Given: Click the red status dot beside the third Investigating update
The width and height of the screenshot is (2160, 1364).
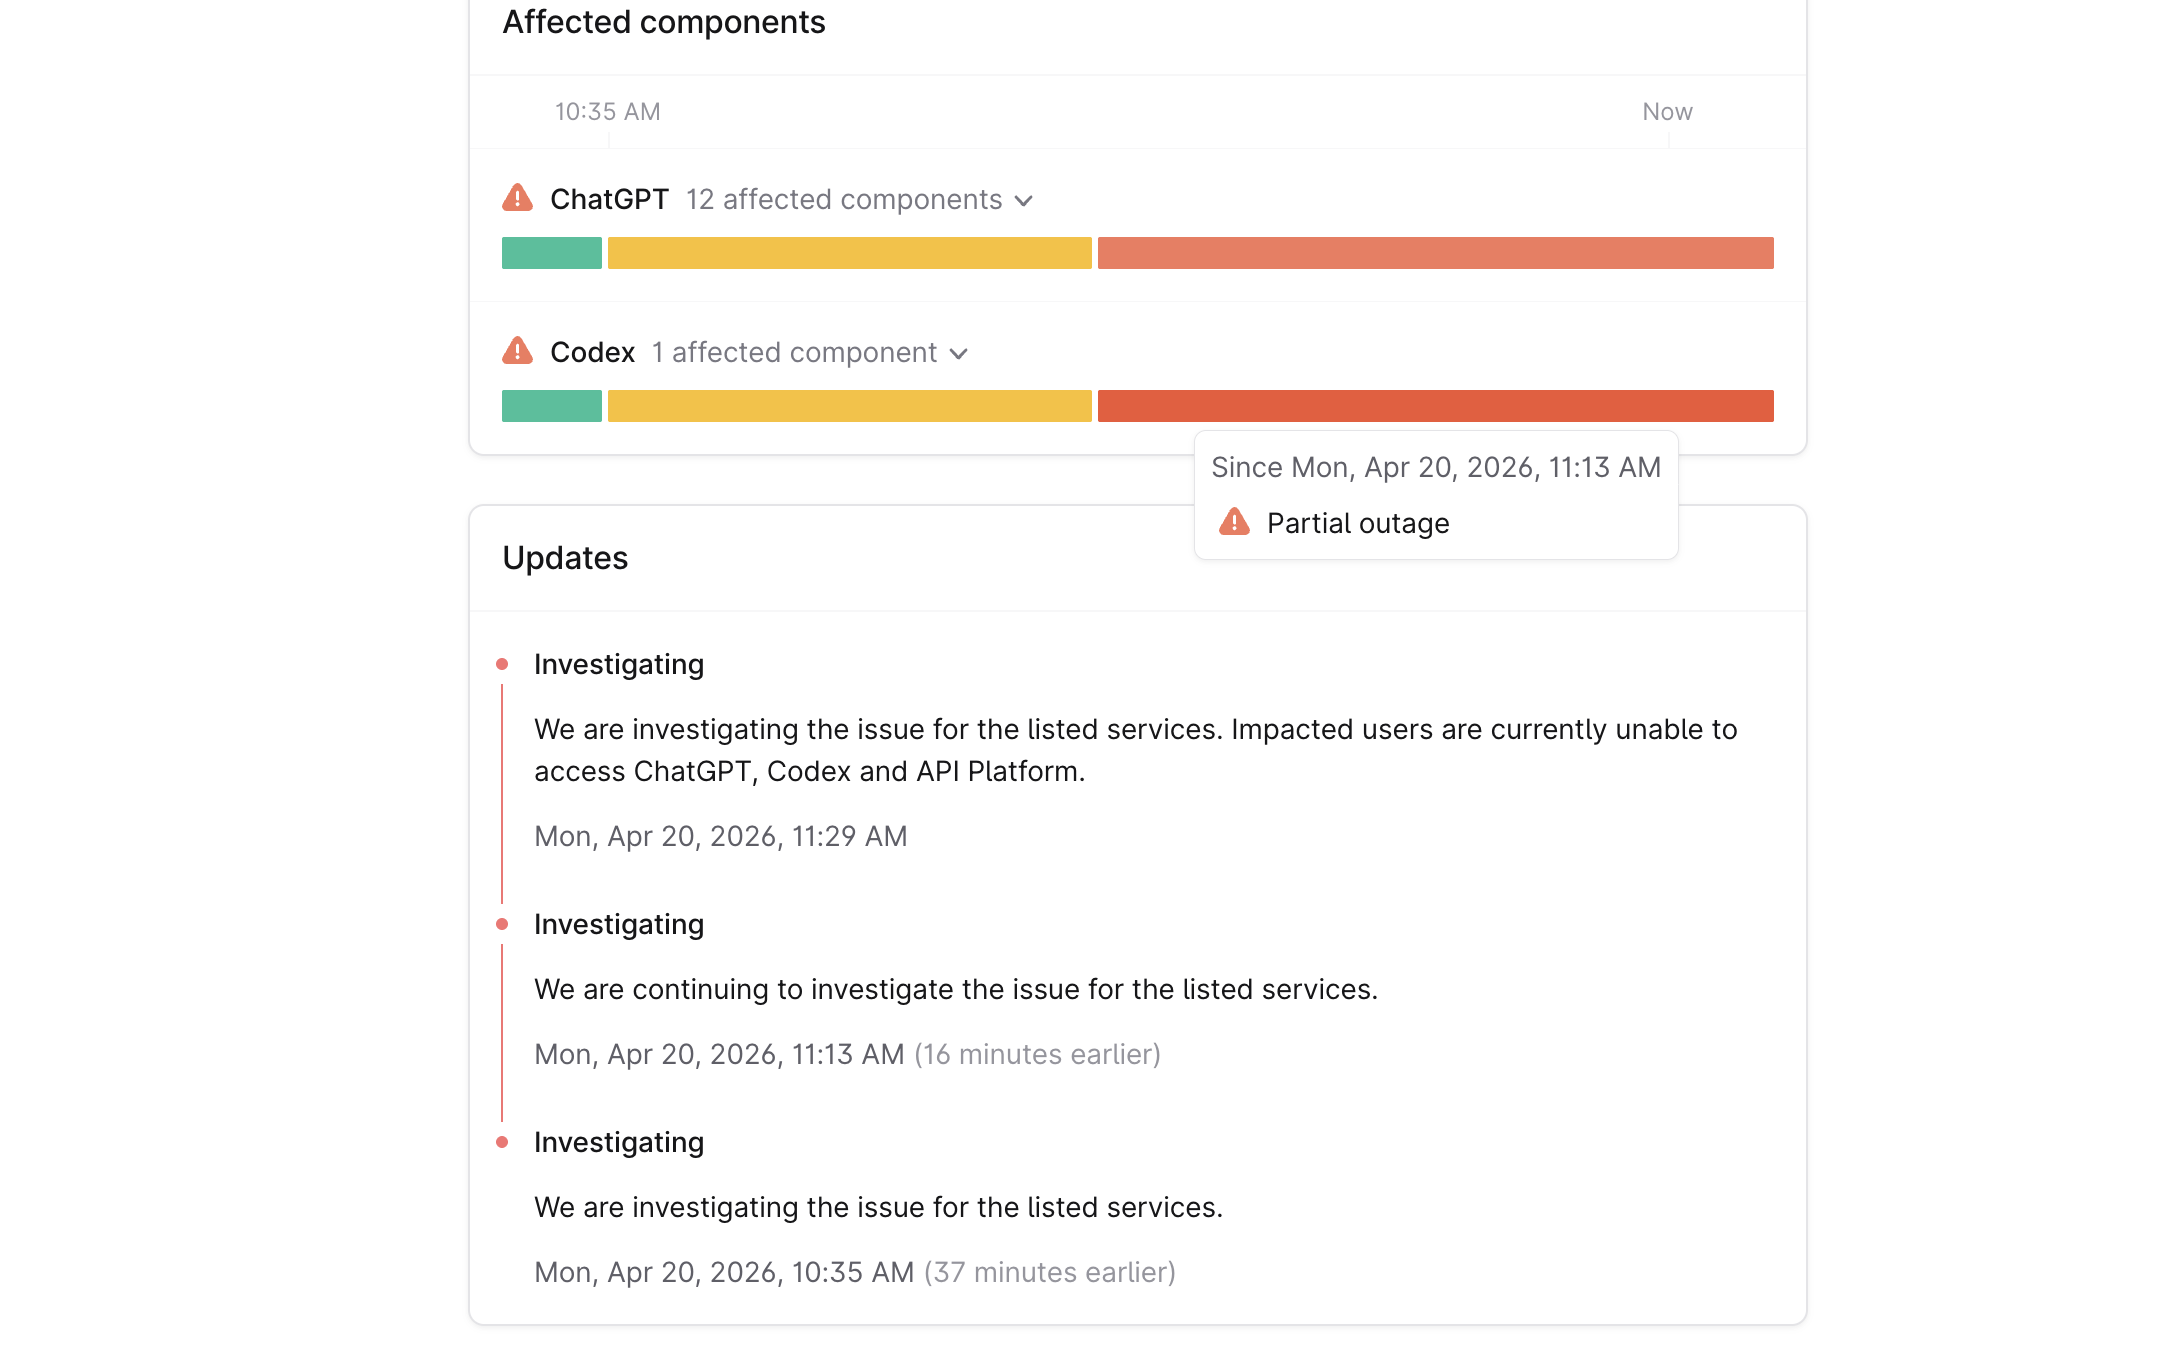Looking at the screenshot, I should pos(503,1140).
